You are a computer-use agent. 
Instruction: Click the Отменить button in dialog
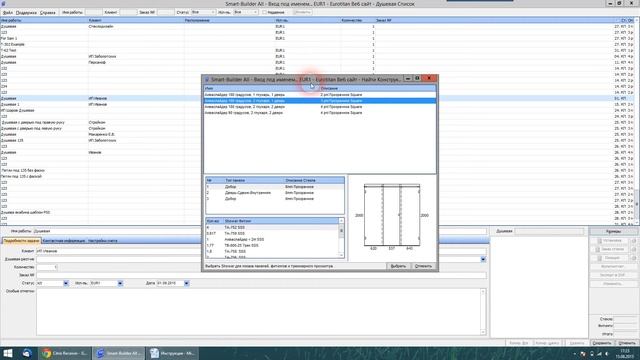click(x=423, y=266)
